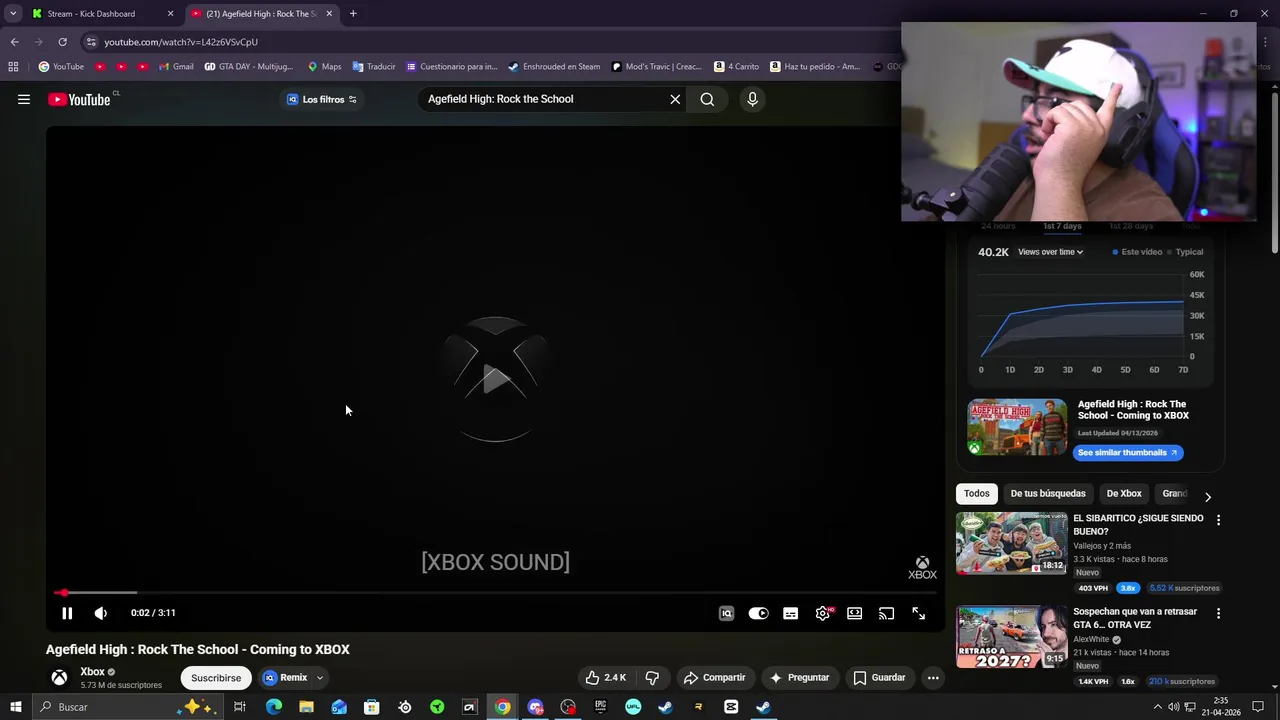Go to the YouTube home logo
Image resolution: width=1280 pixels, height=720 pixels.
79,99
